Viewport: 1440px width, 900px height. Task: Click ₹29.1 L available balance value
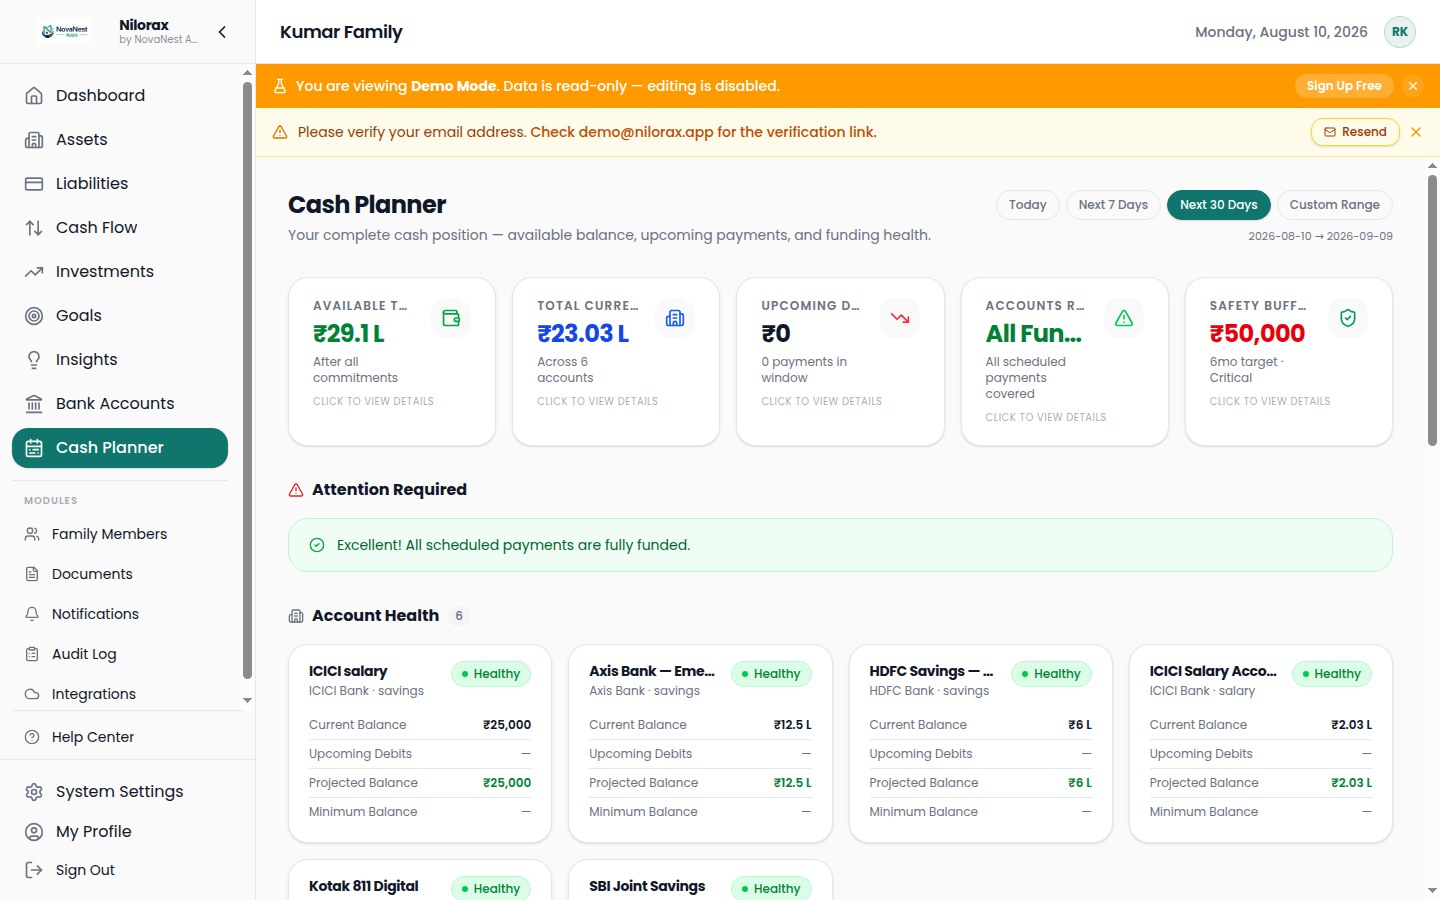pyautogui.click(x=349, y=333)
